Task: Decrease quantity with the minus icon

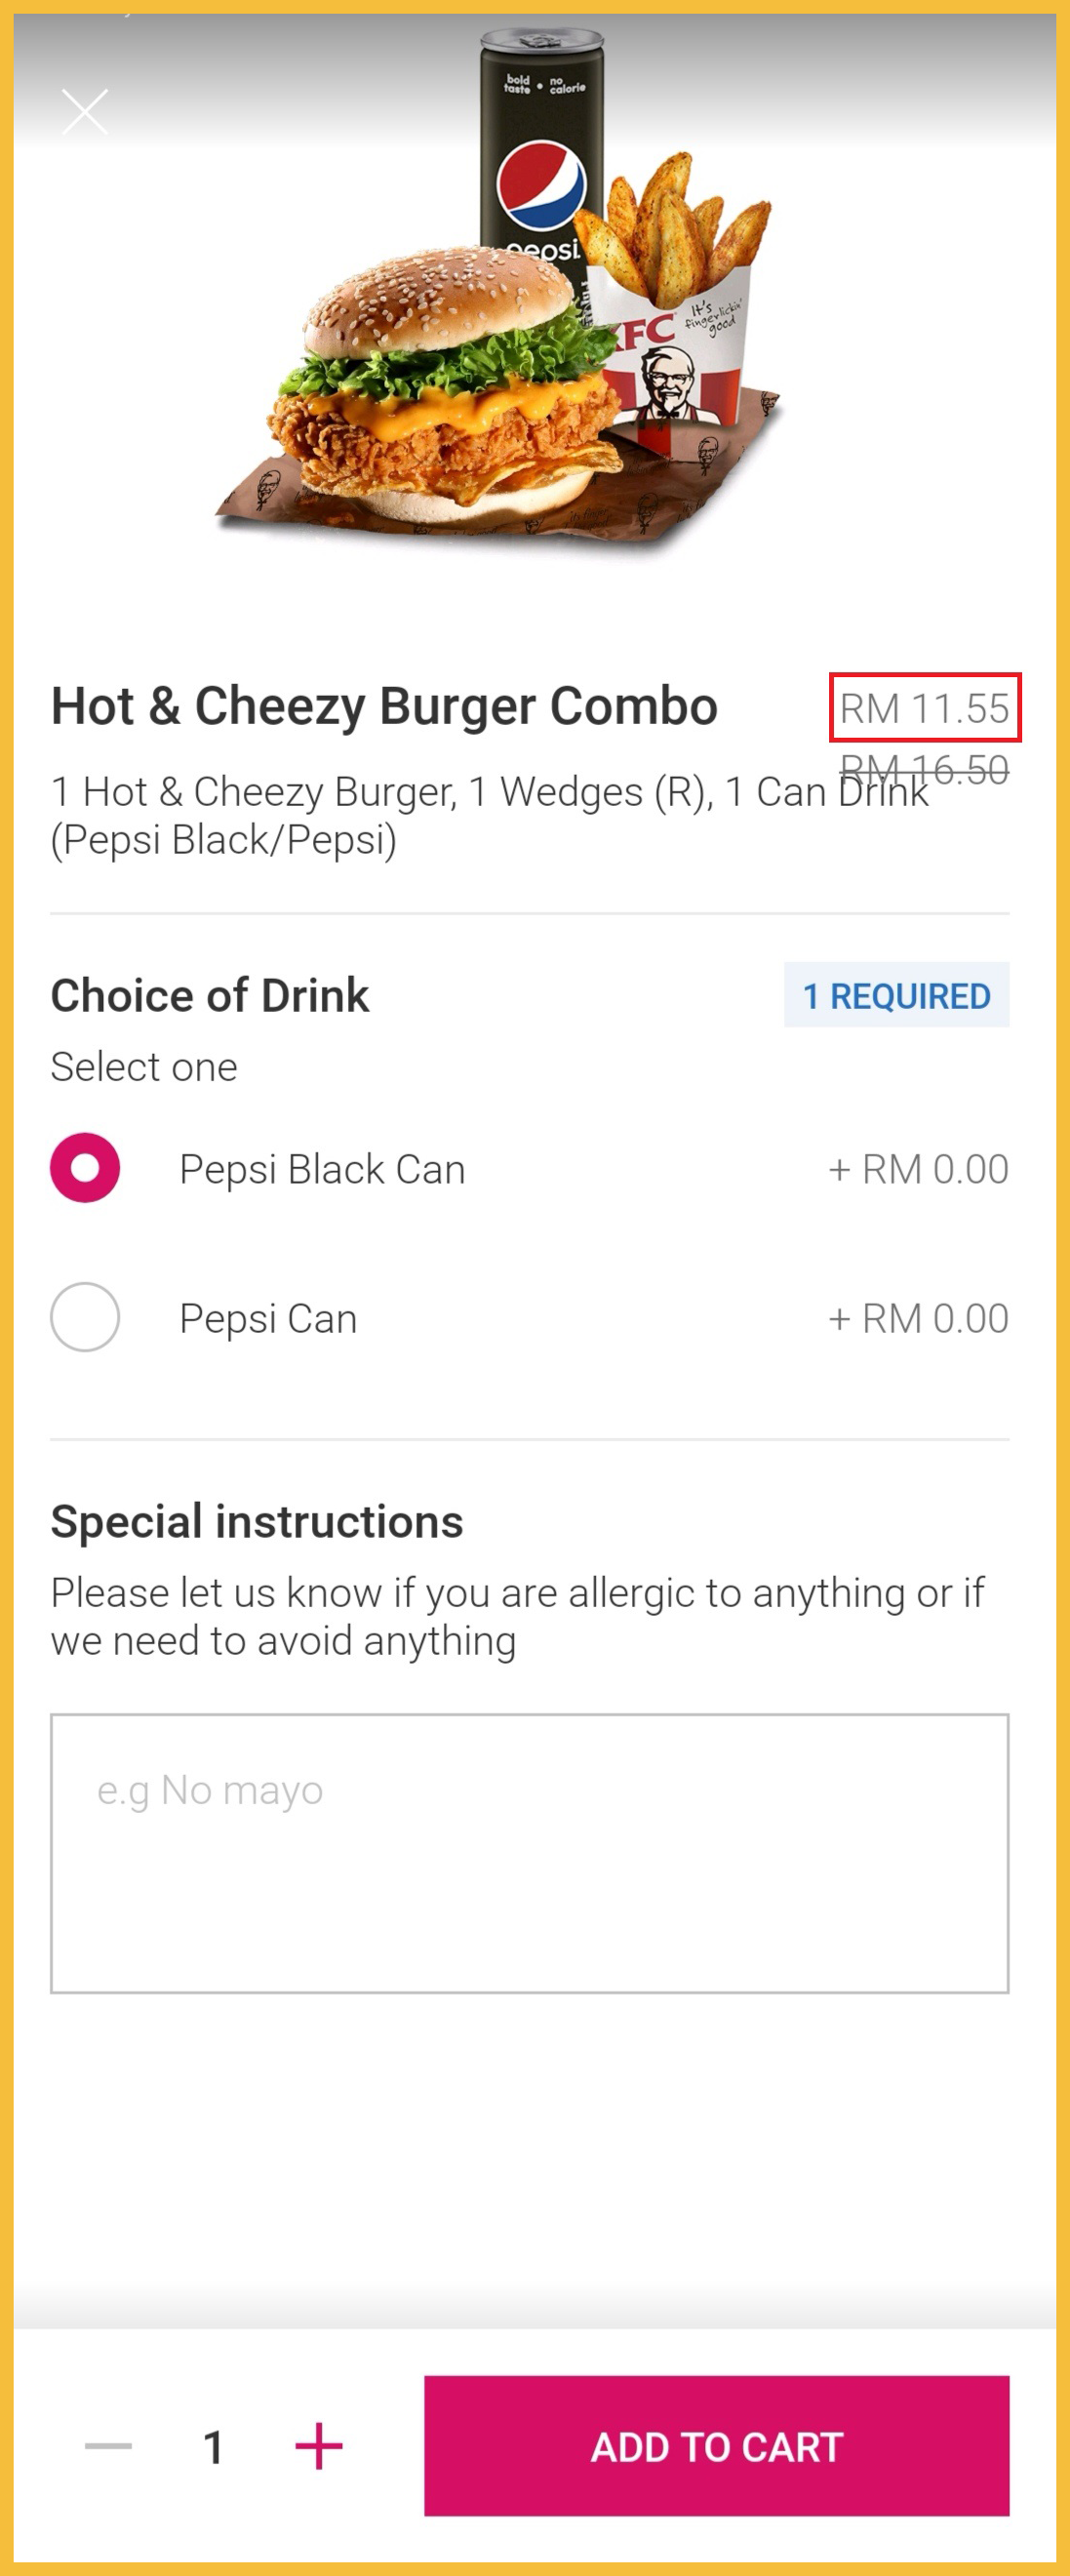Action: [108, 2446]
